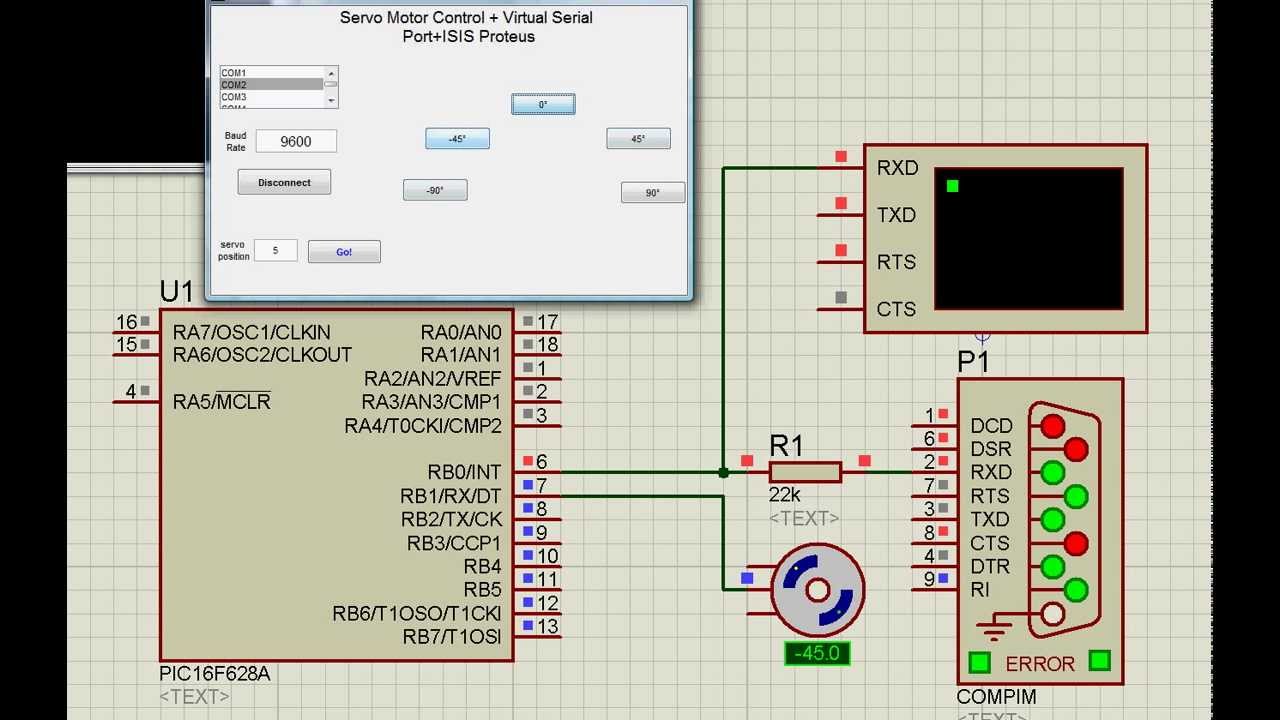Click the RB3/CCP1 pin label
The image size is (1280, 720).
pos(454,543)
